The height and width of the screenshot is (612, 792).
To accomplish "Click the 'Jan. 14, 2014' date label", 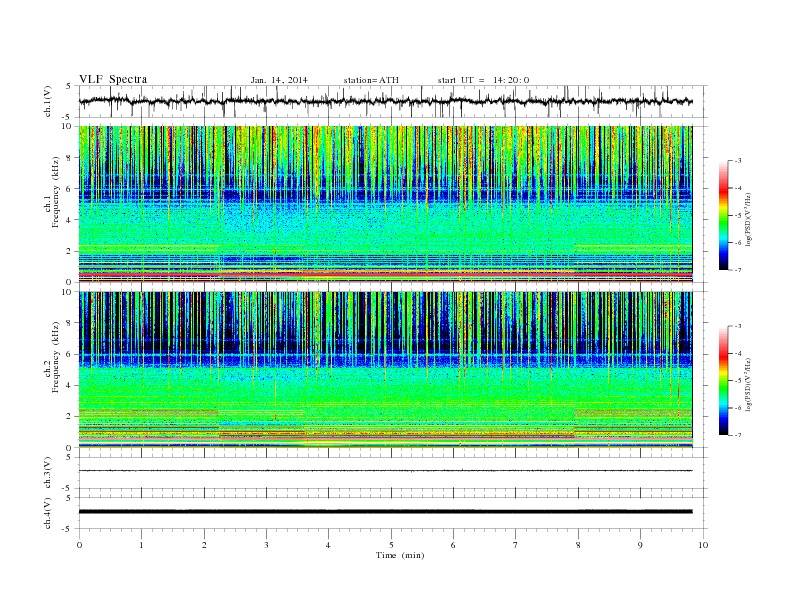I will [x=279, y=80].
